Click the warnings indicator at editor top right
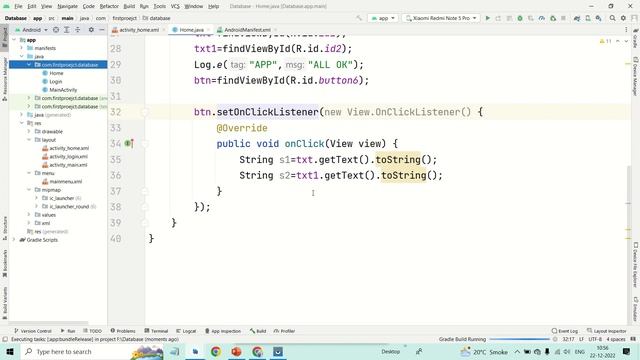The width and height of the screenshot is (640, 360). click(x=605, y=41)
